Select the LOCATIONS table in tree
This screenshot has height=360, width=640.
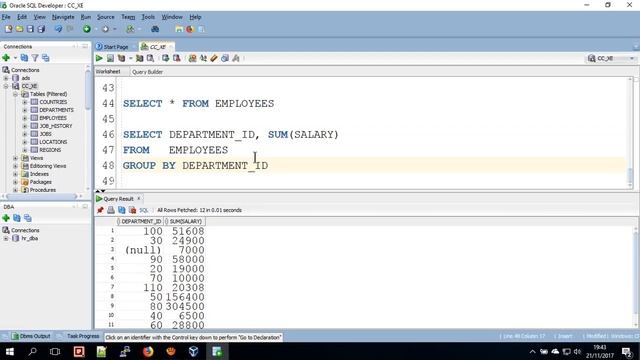53,142
